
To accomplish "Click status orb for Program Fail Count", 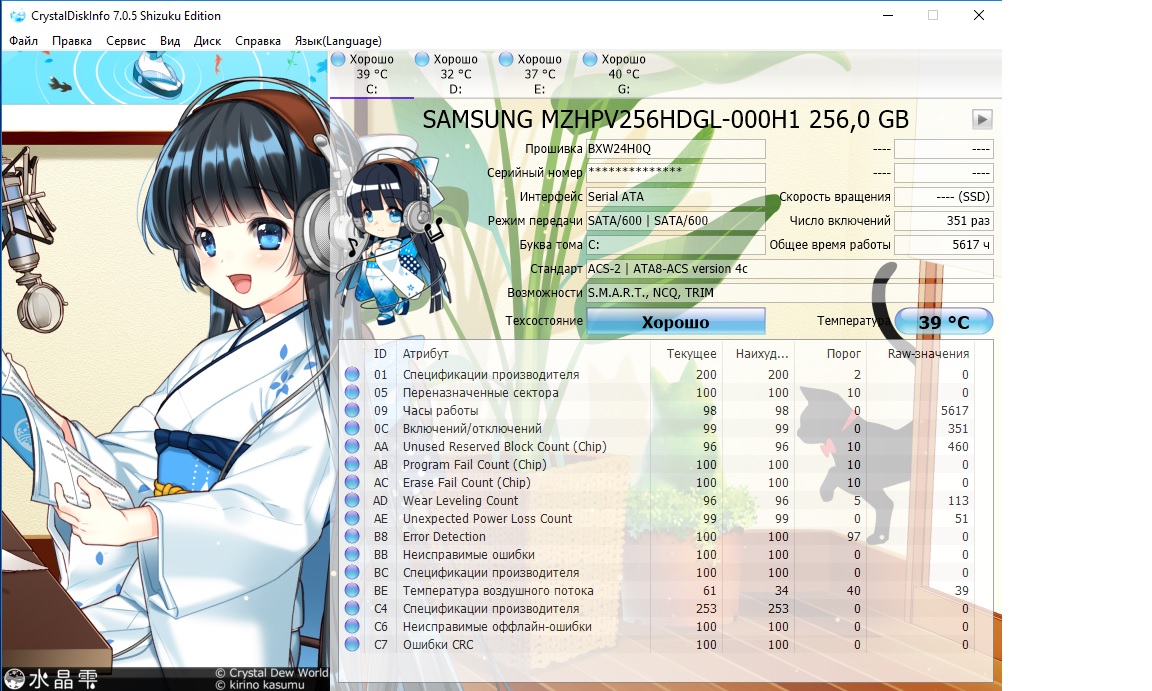I will [x=353, y=465].
